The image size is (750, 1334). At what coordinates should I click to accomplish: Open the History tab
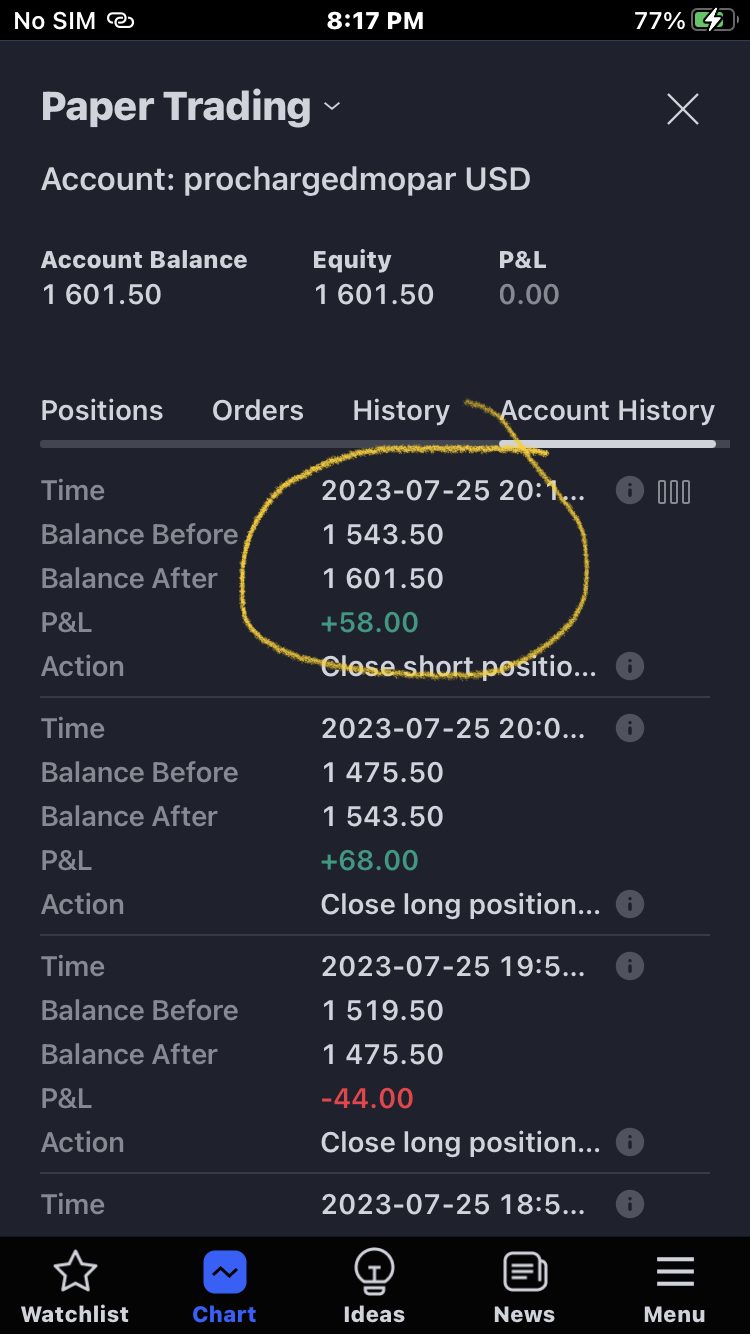pos(401,410)
